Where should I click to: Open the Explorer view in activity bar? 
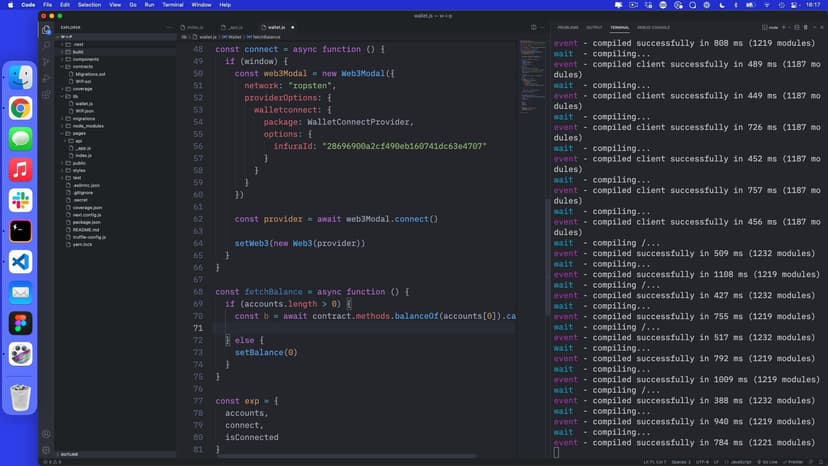pos(46,30)
